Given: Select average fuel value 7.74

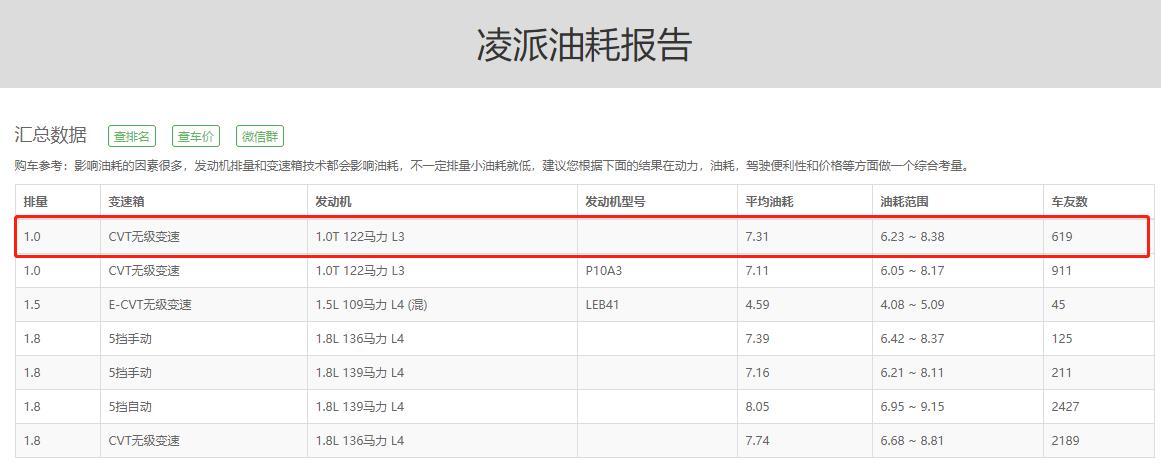Looking at the screenshot, I should (x=757, y=441).
